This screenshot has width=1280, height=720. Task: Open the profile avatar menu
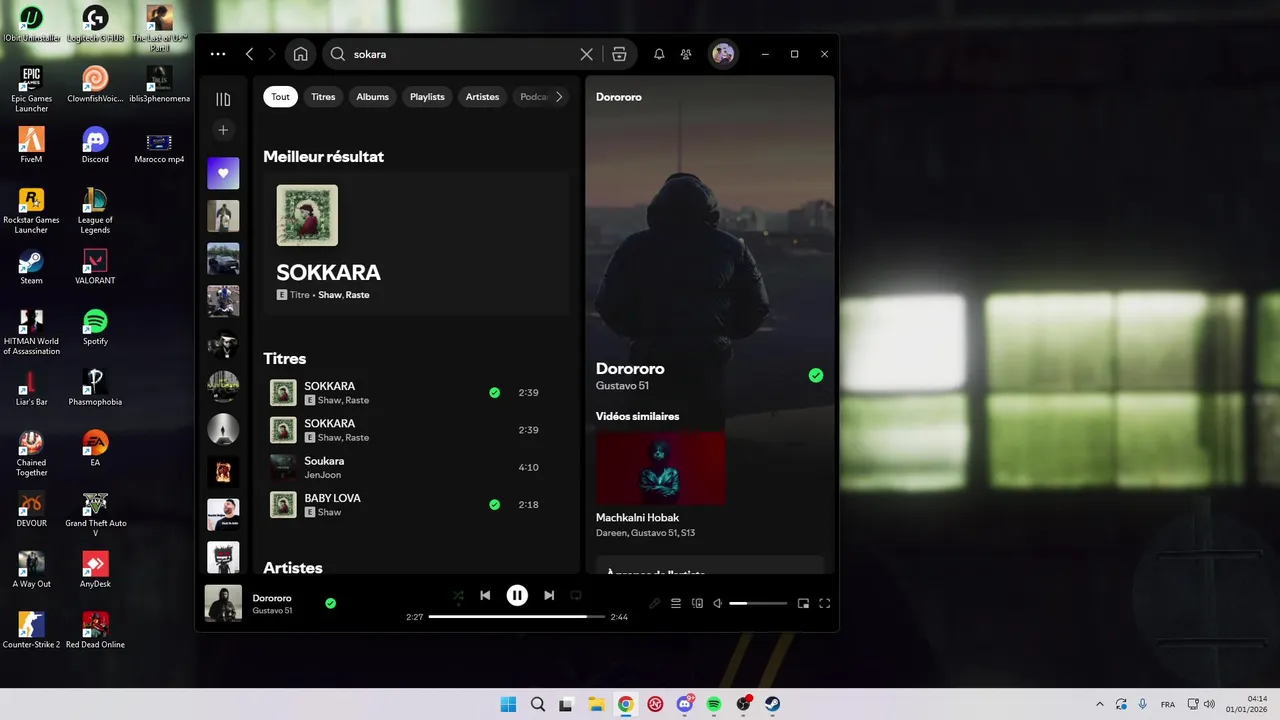click(x=723, y=54)
